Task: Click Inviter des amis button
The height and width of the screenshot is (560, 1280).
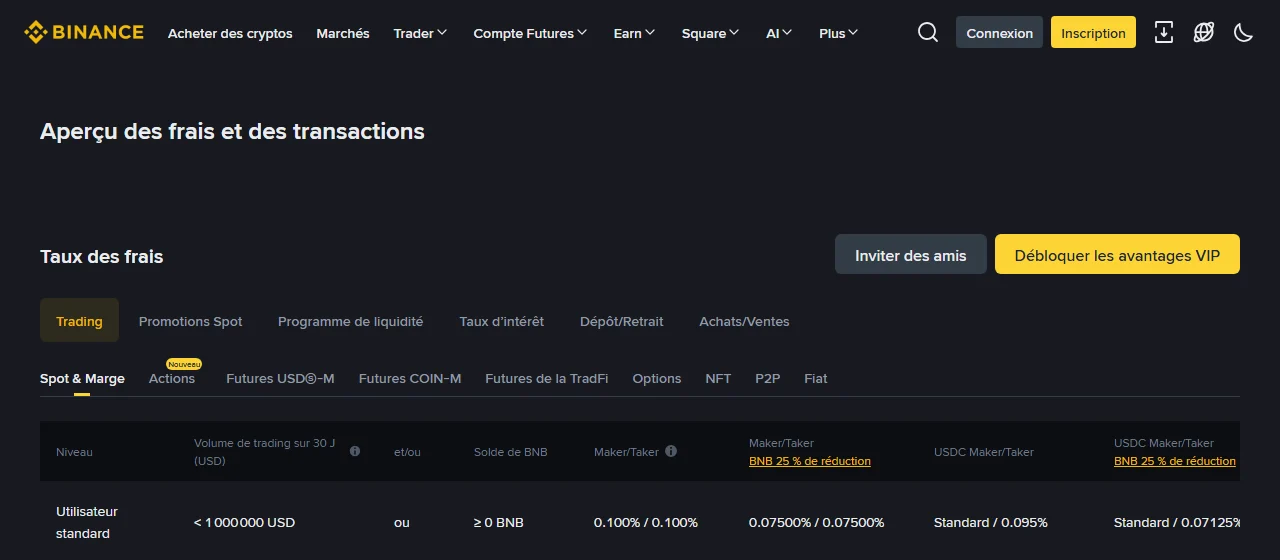Action: (x=911, y=254)
